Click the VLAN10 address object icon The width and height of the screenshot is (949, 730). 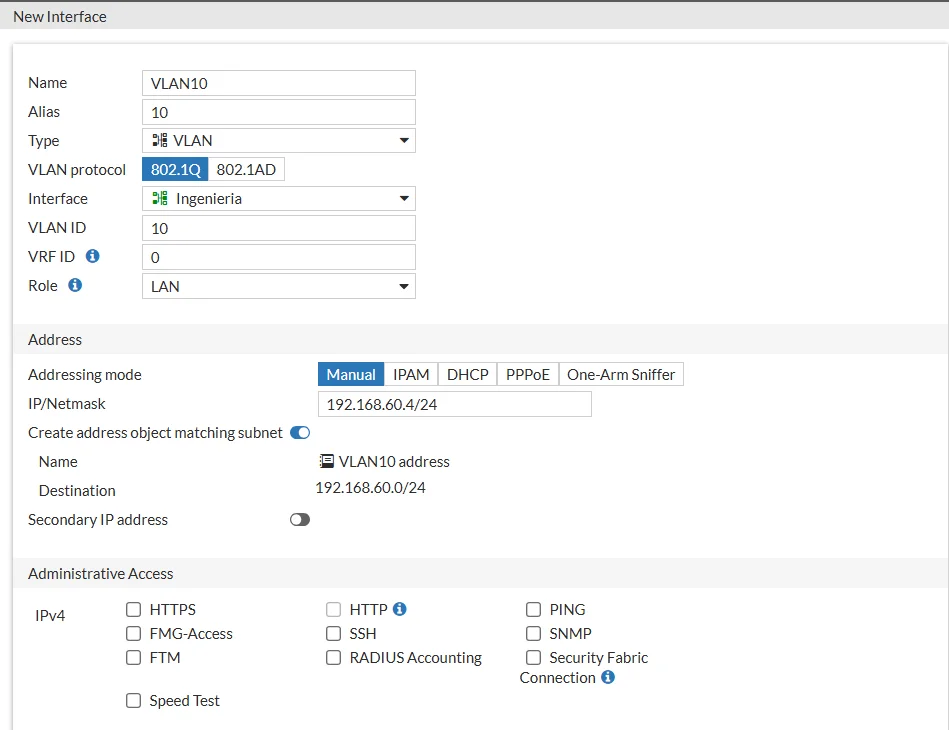coord(327,461)
